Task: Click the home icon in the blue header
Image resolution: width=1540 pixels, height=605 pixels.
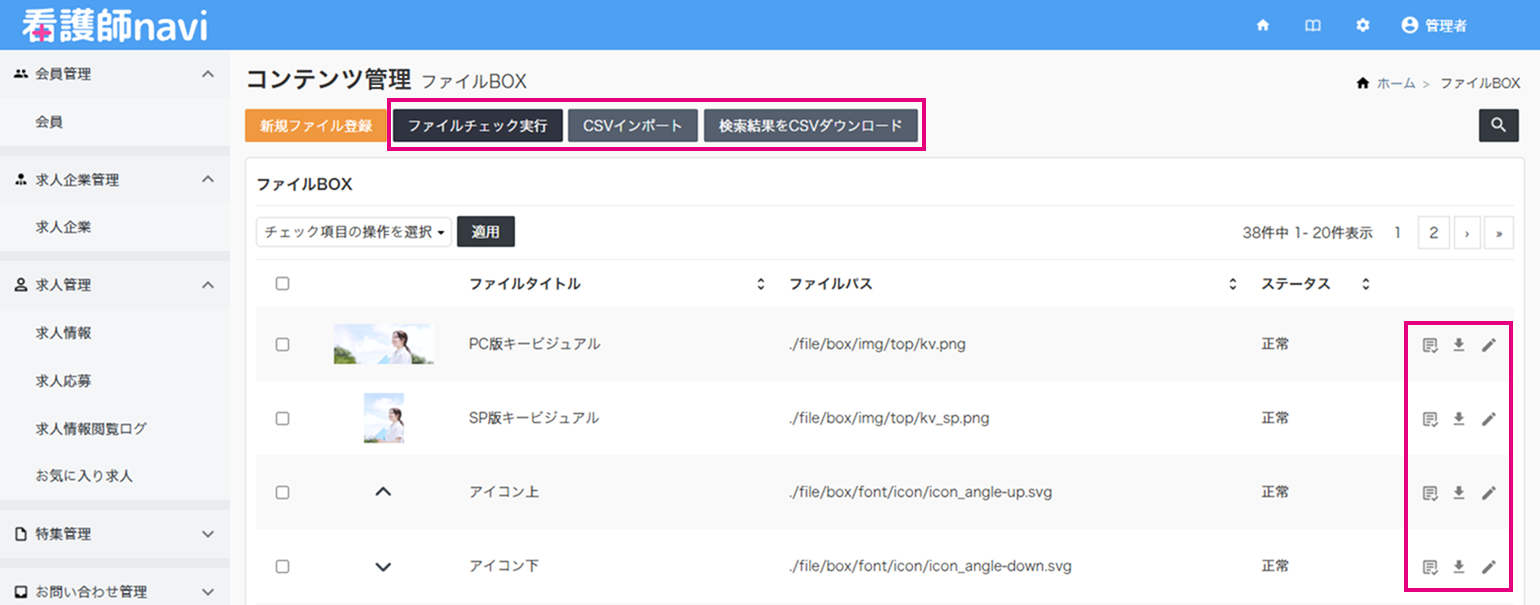Action: click(1263, 26)
